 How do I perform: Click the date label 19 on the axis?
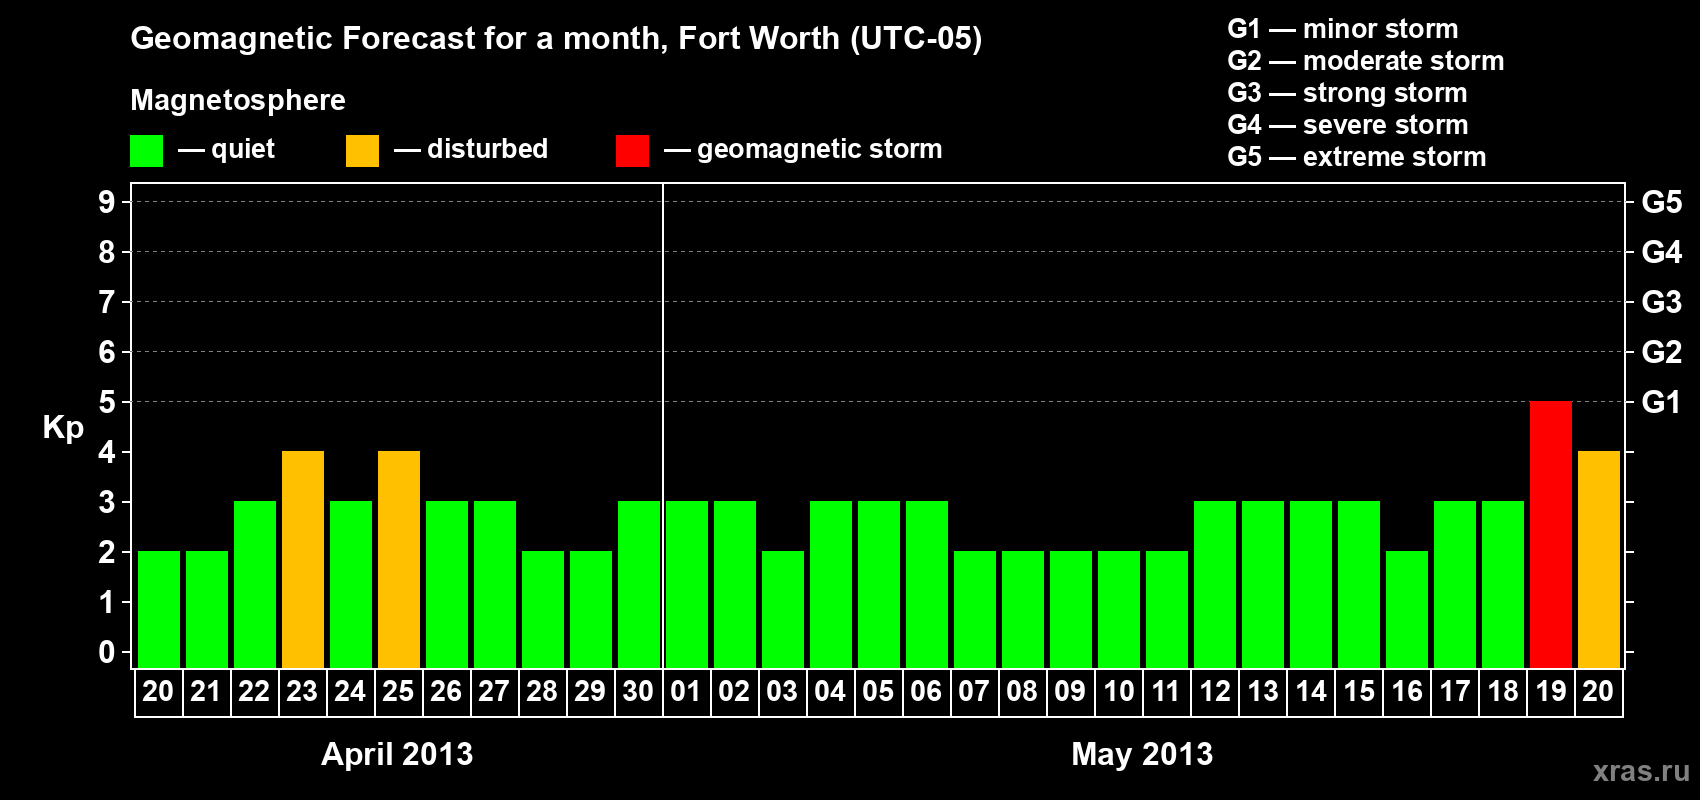(x=1551, y=692)
